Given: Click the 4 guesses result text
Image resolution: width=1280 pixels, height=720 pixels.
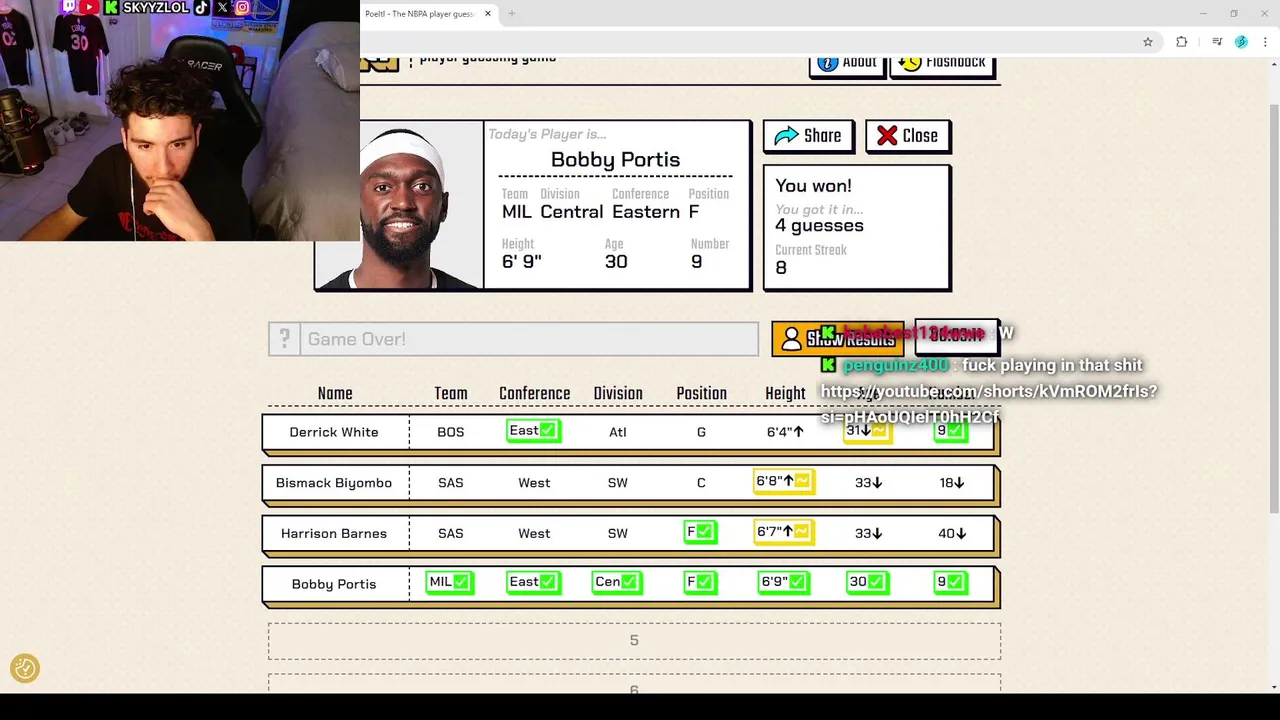Looking at the screenshot, I should (819, 226).
